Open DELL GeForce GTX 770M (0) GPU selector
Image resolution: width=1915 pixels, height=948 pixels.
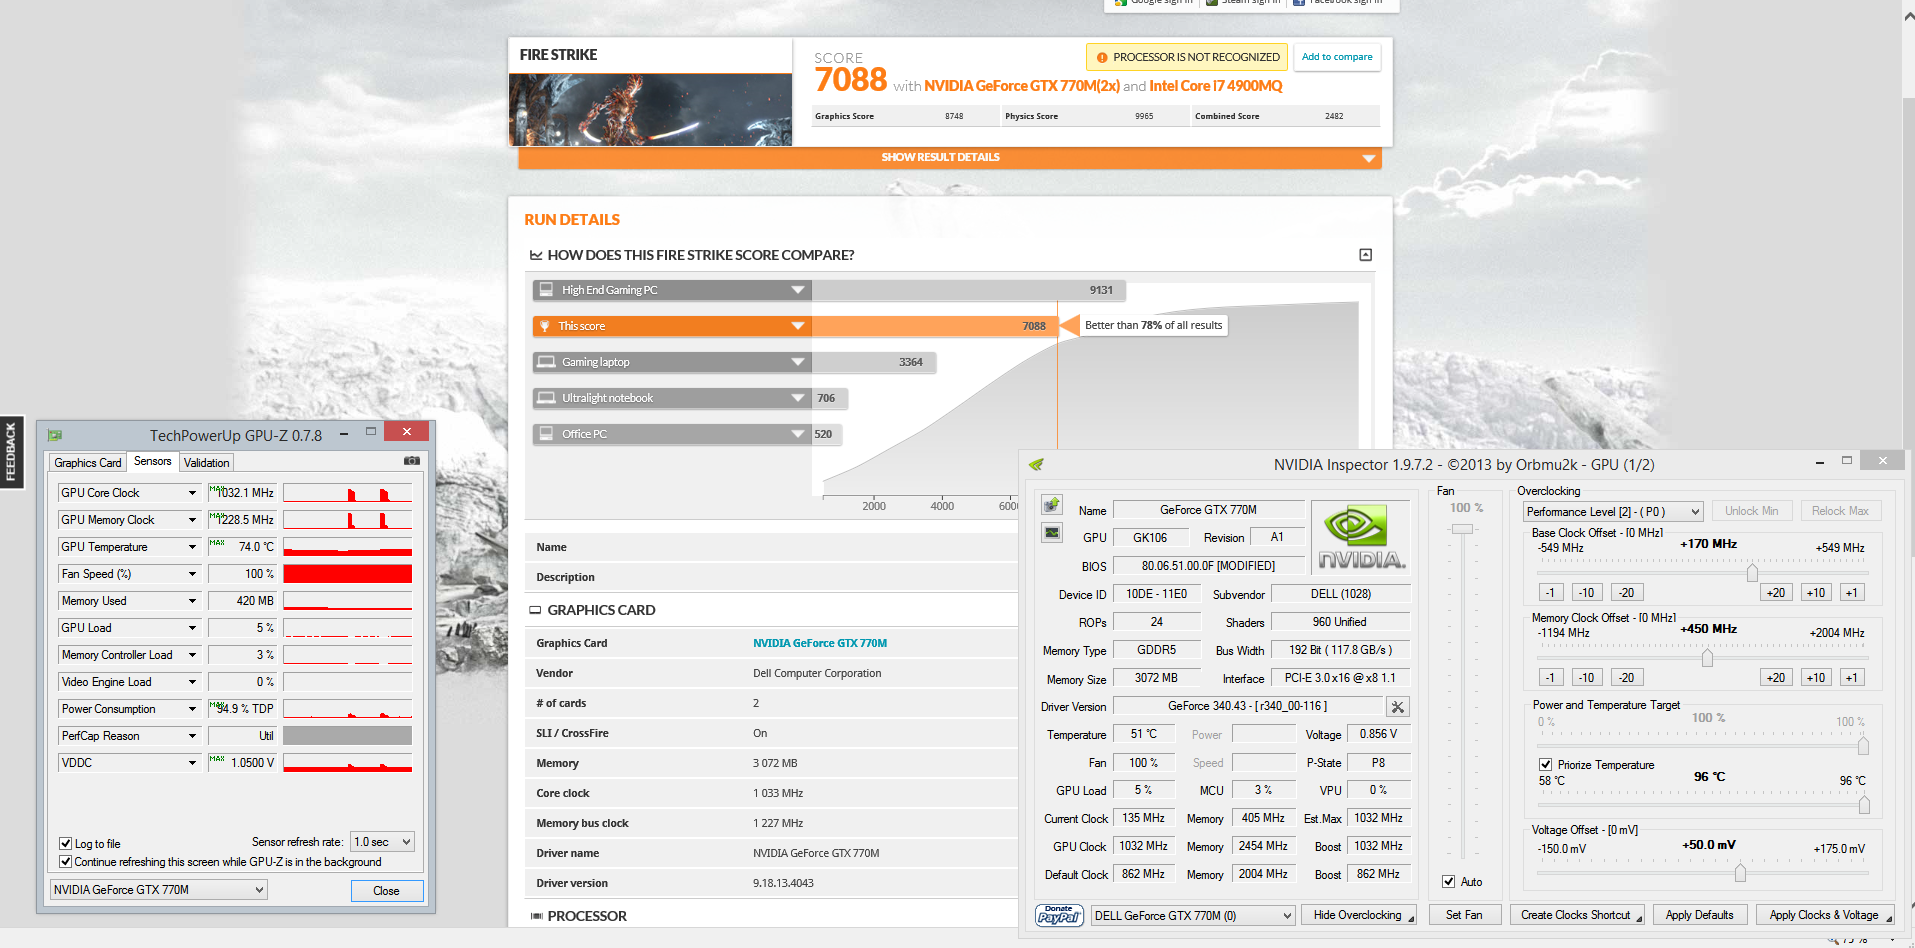click(1192, 915)
